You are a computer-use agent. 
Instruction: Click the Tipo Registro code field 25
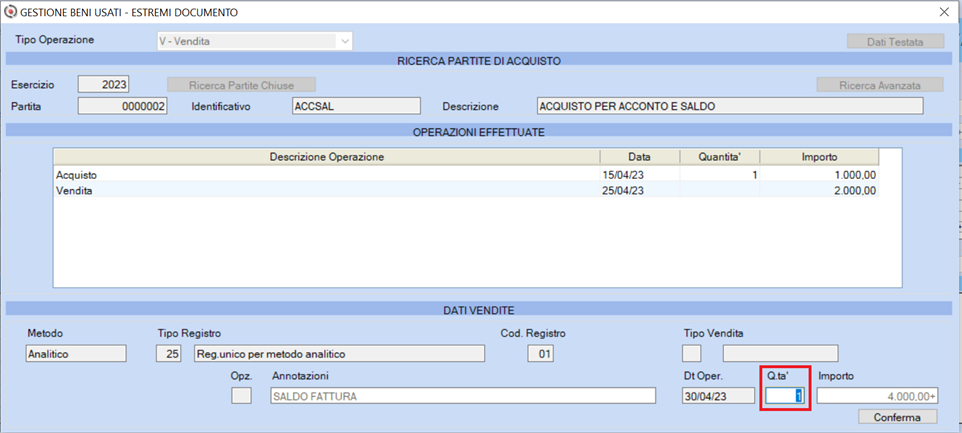(169, 353)
